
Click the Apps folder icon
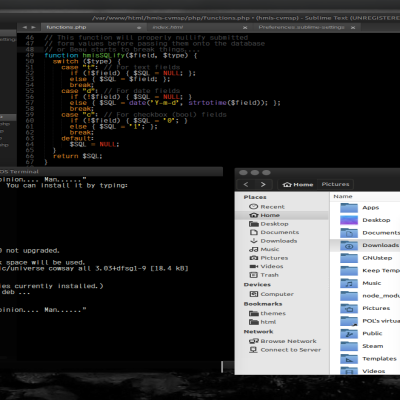pyautogui.click(x=349, y=207)
